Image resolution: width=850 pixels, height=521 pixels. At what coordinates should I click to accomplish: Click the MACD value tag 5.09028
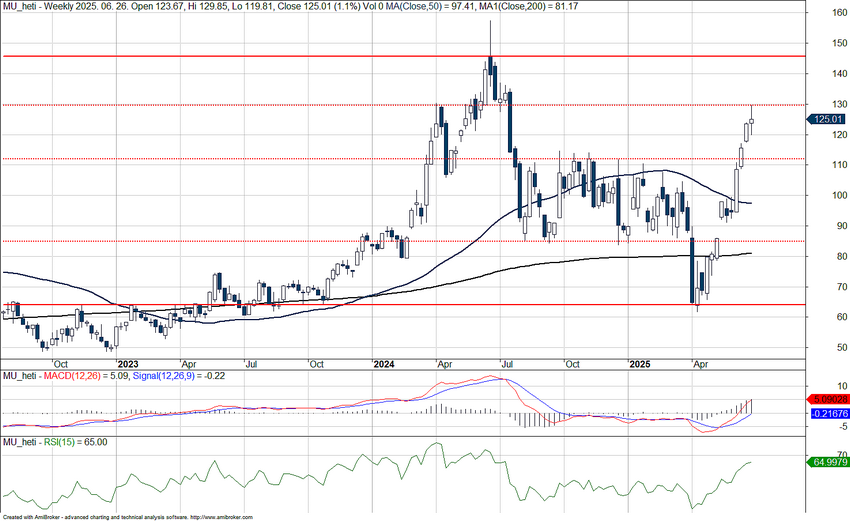[x=828, y=400]
